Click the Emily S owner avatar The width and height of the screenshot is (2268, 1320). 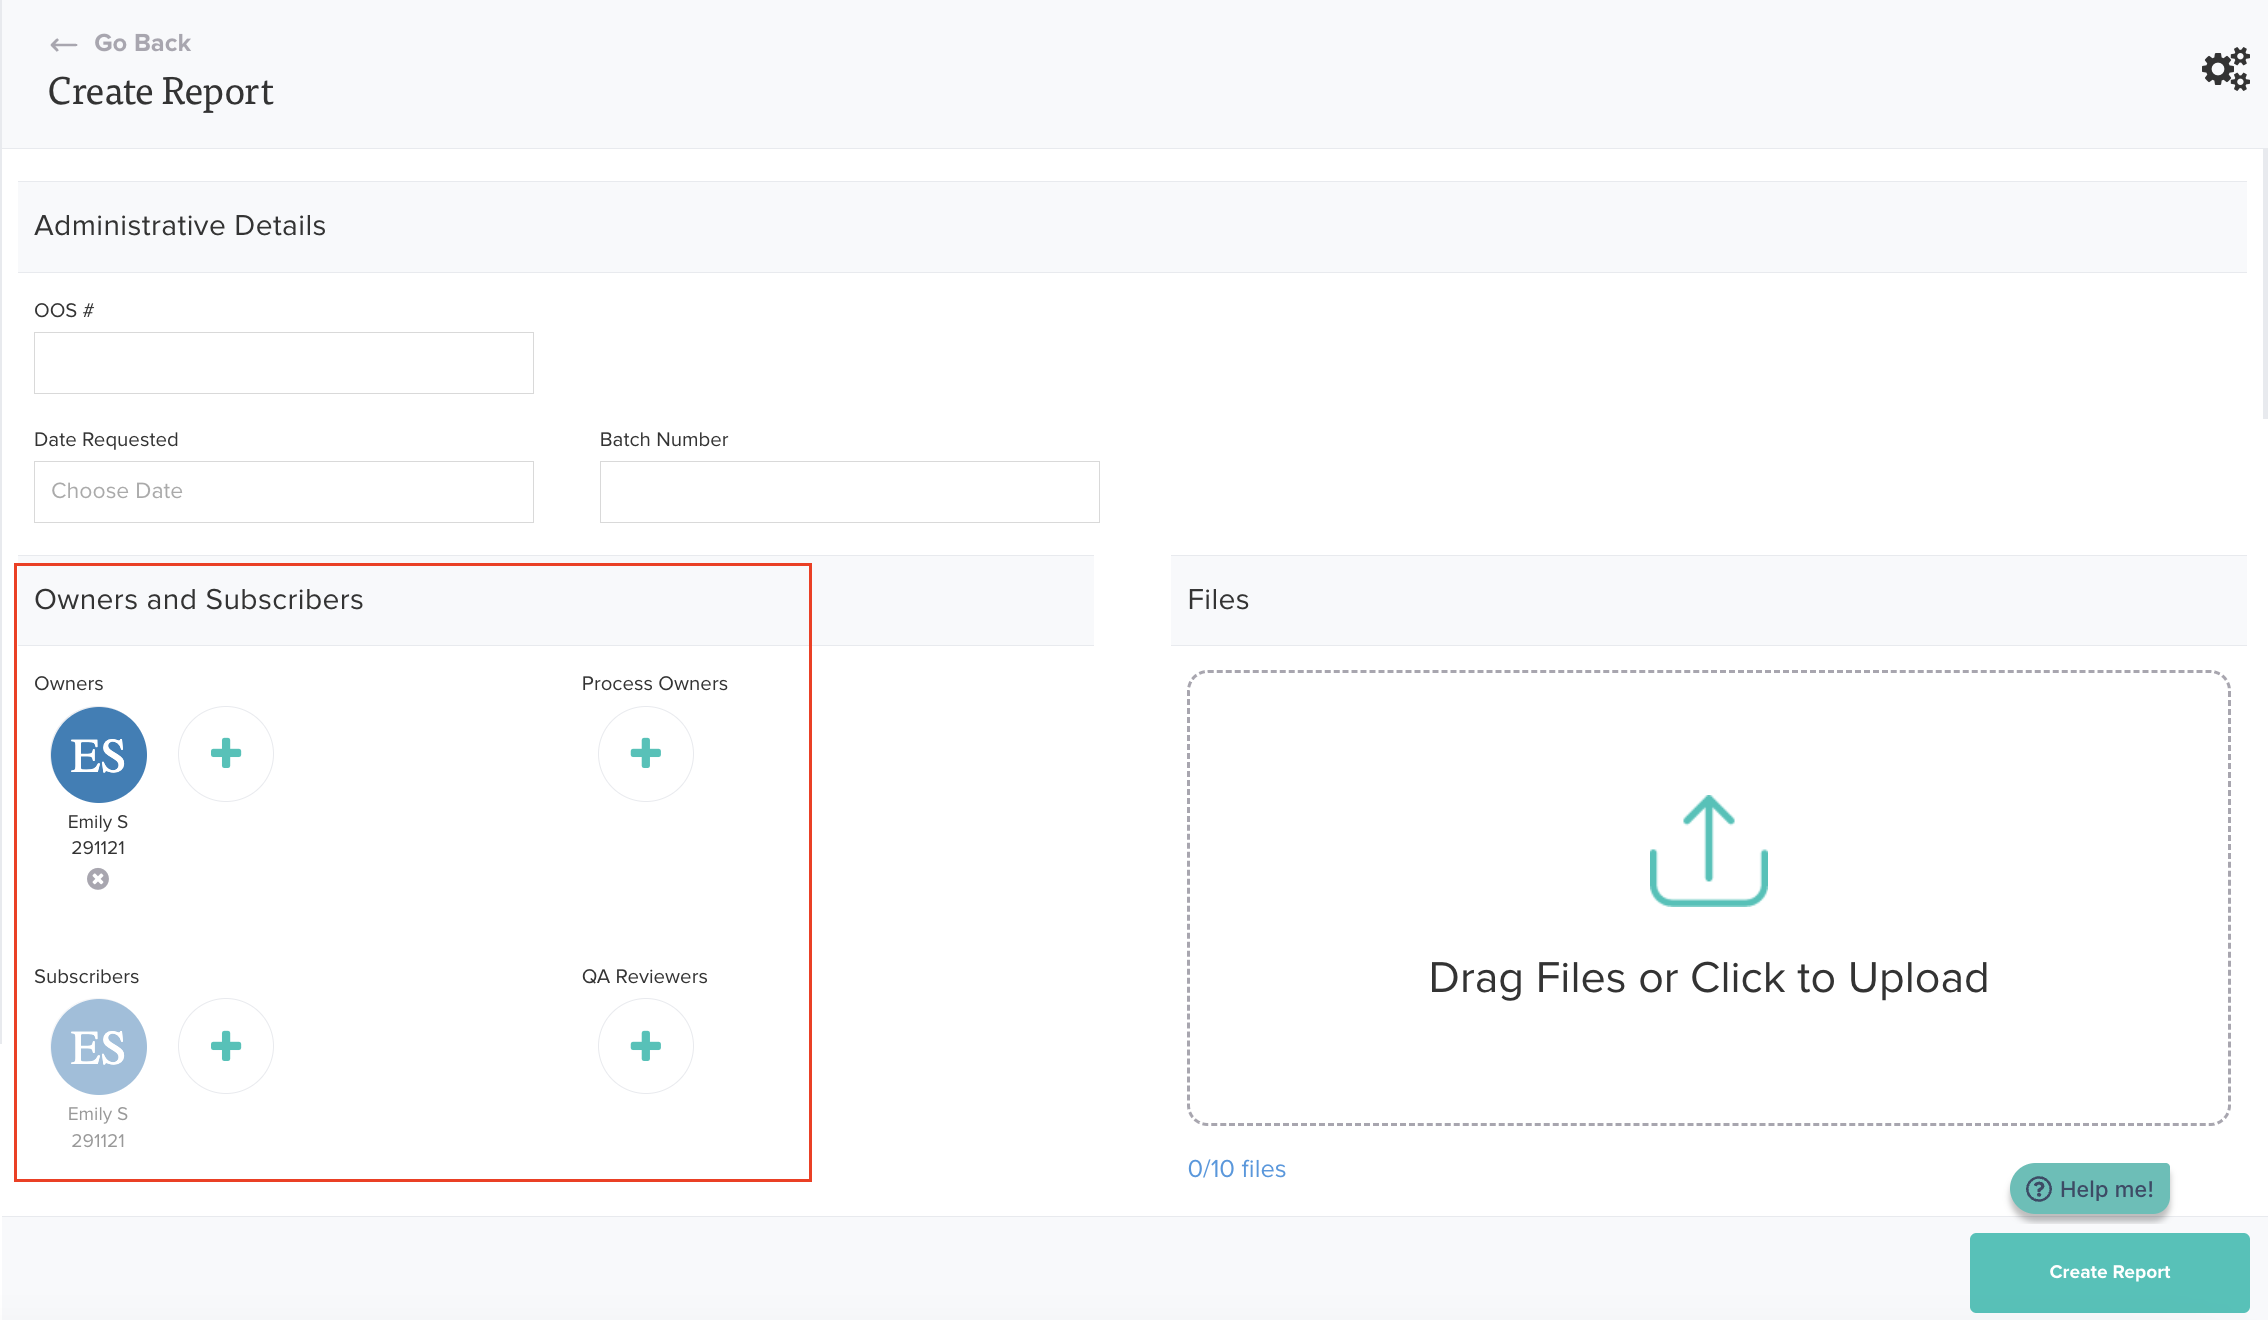(98, 755)
